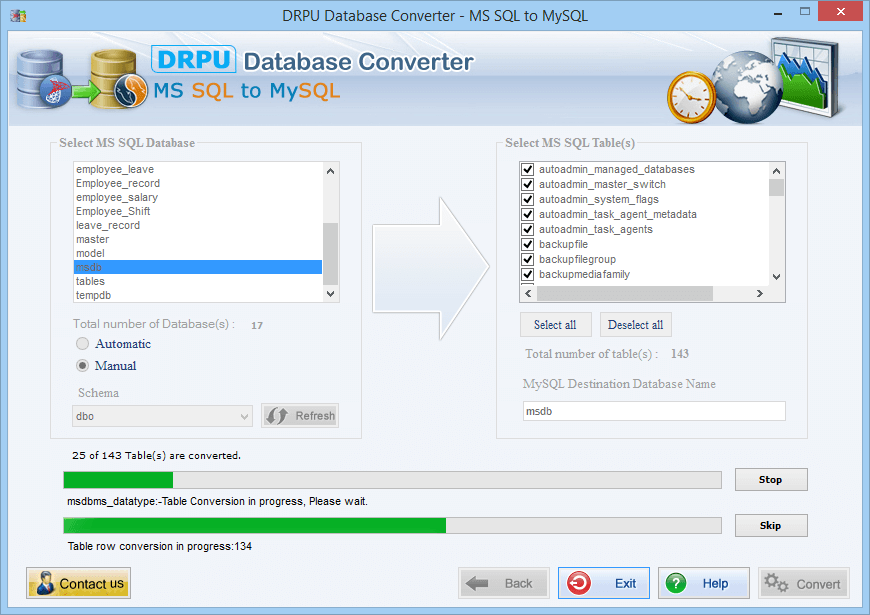
Task: Click the Help button label
Action: point(715,583)
